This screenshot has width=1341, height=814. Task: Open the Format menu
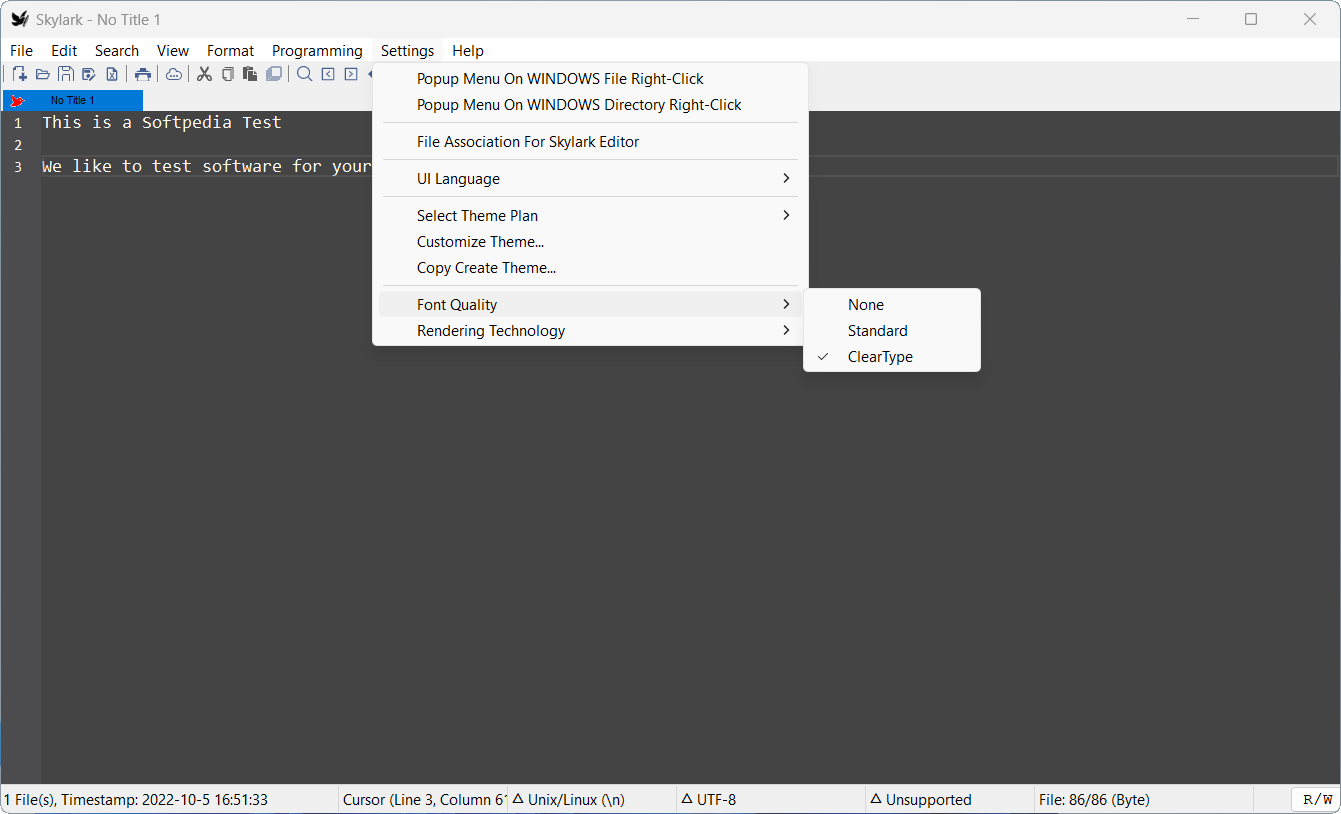coord(231,51)
